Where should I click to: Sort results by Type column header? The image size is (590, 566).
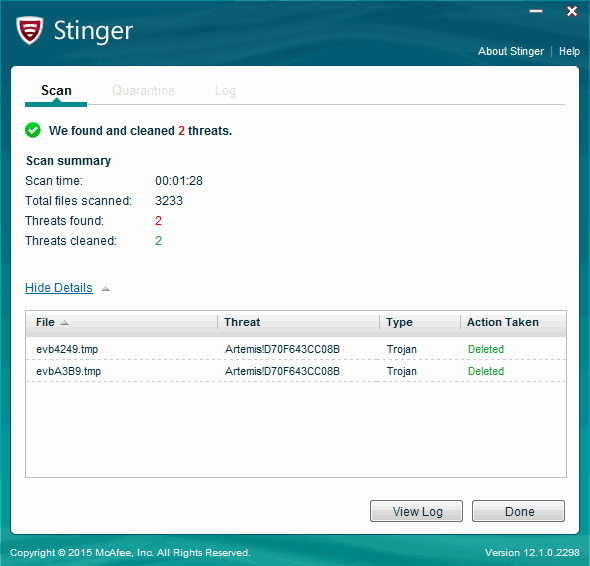point(420,323)
